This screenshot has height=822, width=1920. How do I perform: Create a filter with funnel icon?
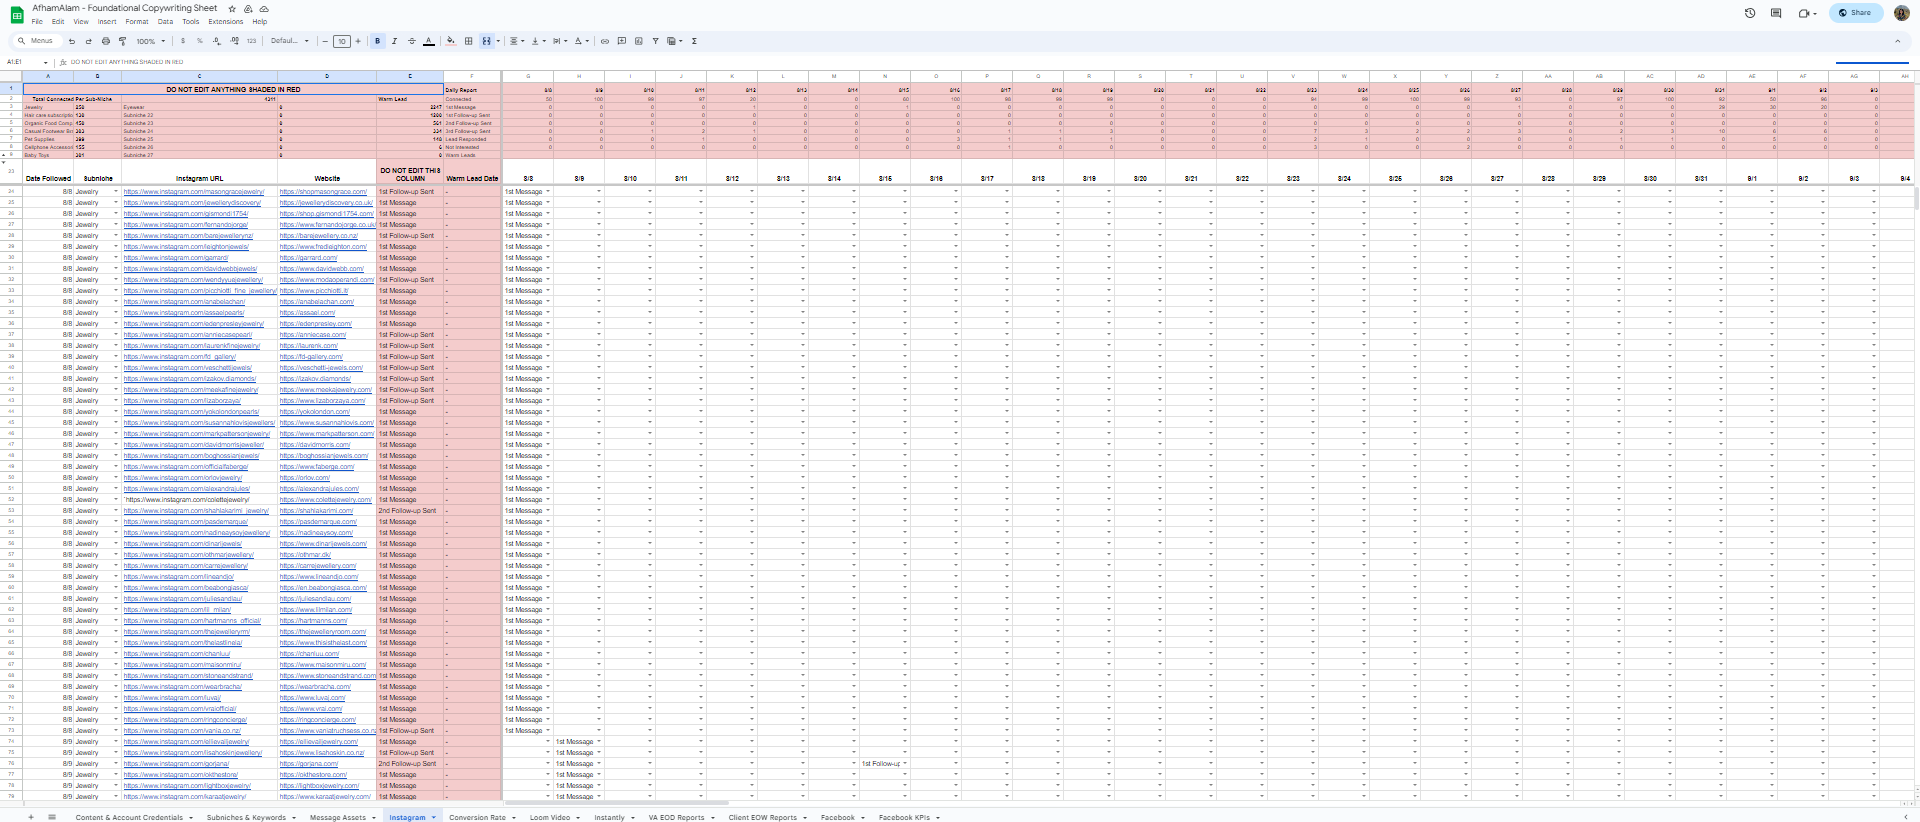tap(656, 41)
